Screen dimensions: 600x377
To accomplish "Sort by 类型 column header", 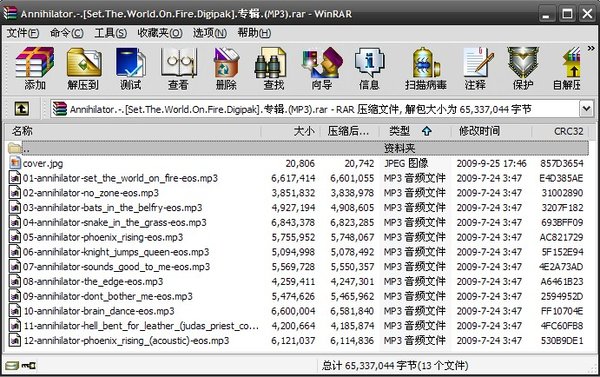I will [x=415, y=131].
